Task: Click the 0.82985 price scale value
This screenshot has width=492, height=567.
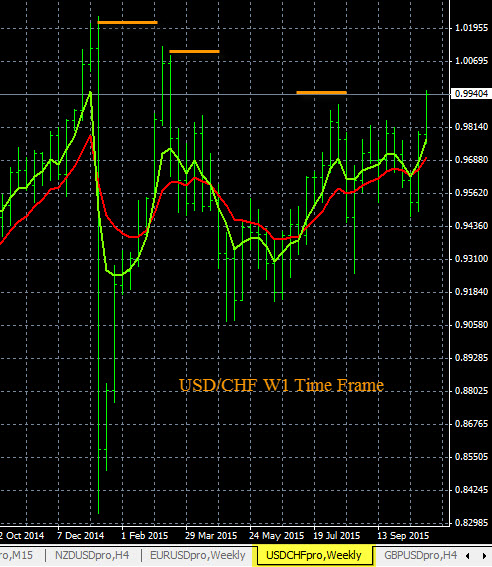Action: 471,523
